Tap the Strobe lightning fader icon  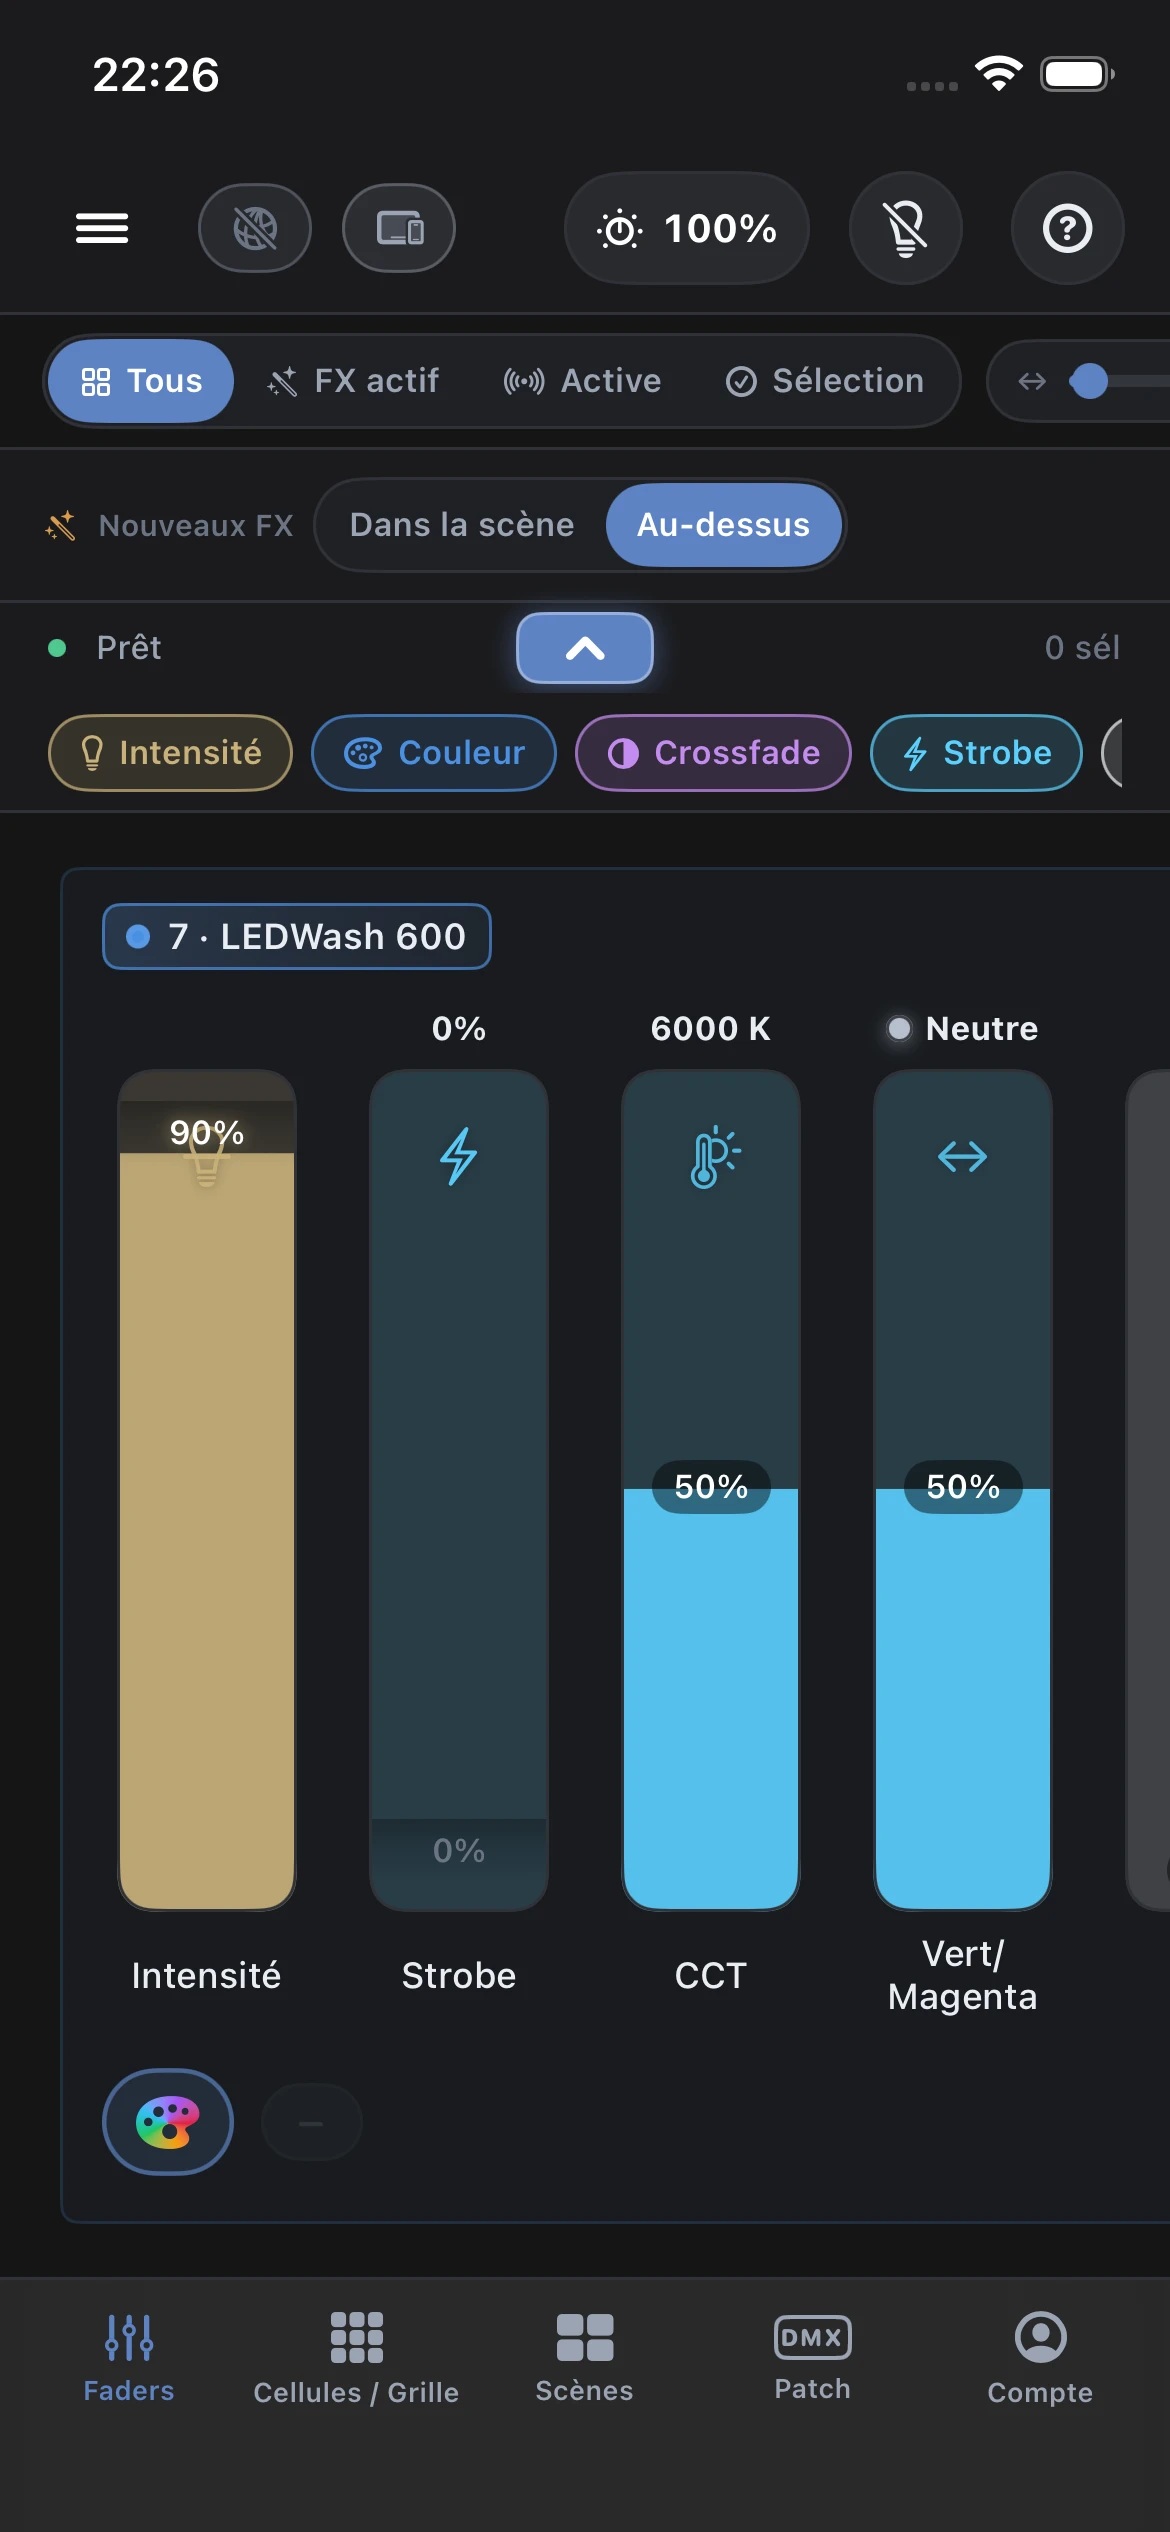click(459, 1157)
